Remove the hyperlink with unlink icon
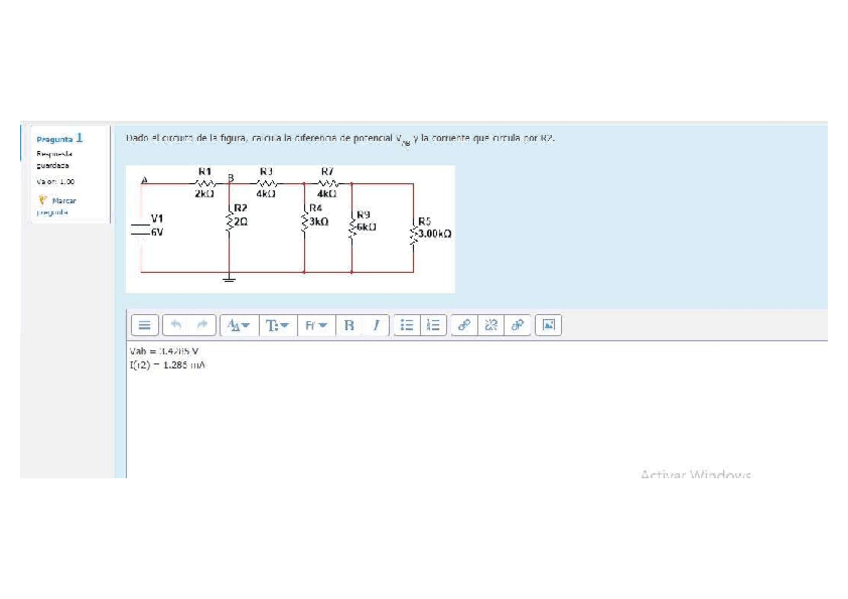The width and height of the screenshot is (848, 599). pyautogui.click(x=491, y=325)
